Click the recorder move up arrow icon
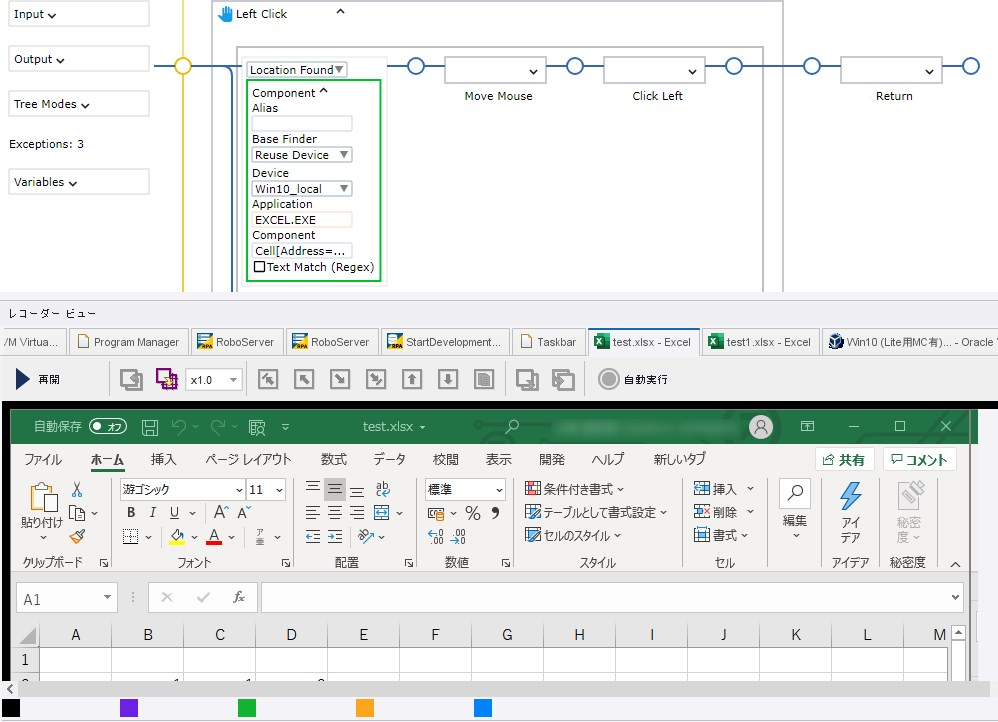998x722 pixels. [412, 380]
